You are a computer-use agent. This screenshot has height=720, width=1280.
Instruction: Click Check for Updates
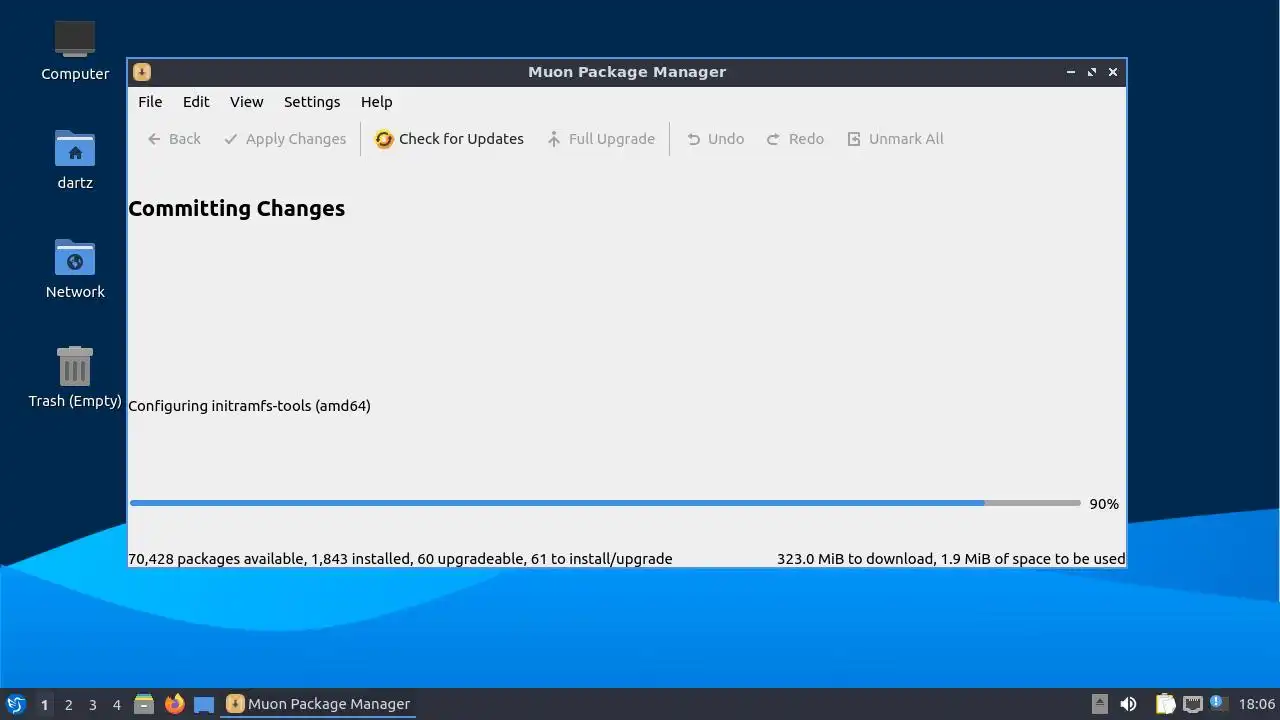[x=449, y=139]
